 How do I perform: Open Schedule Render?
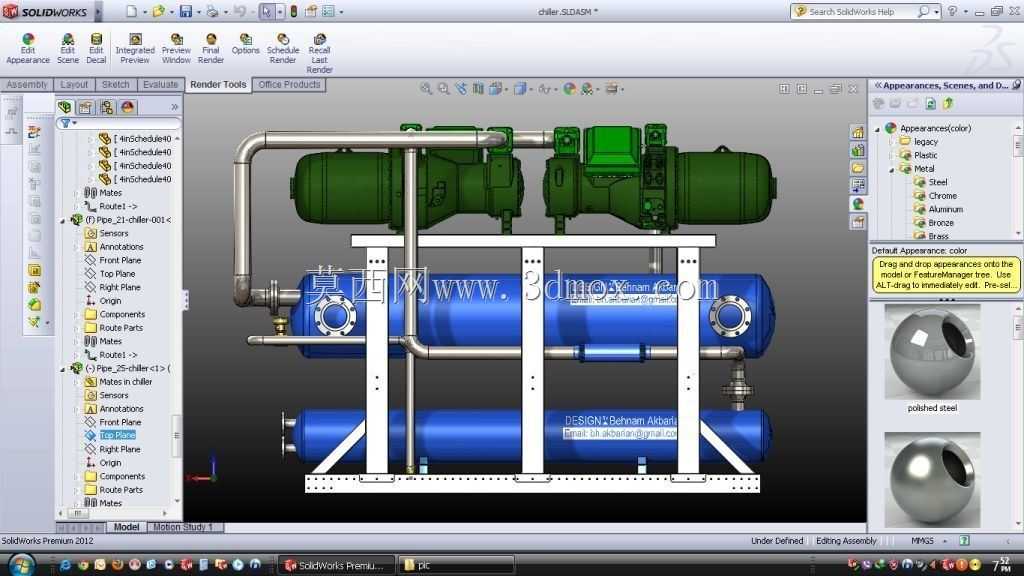pyautogui.click(x=282, y=49)
